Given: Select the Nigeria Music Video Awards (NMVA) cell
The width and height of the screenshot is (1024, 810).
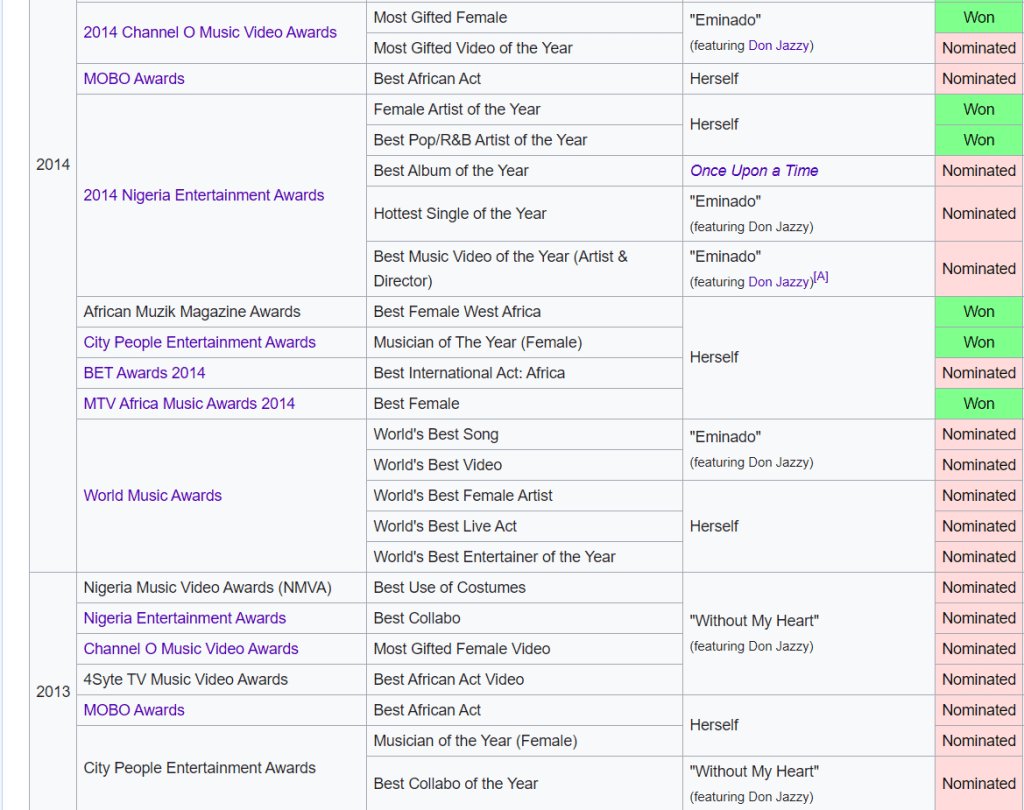Looking at the screenshot, I should [206, 588].
